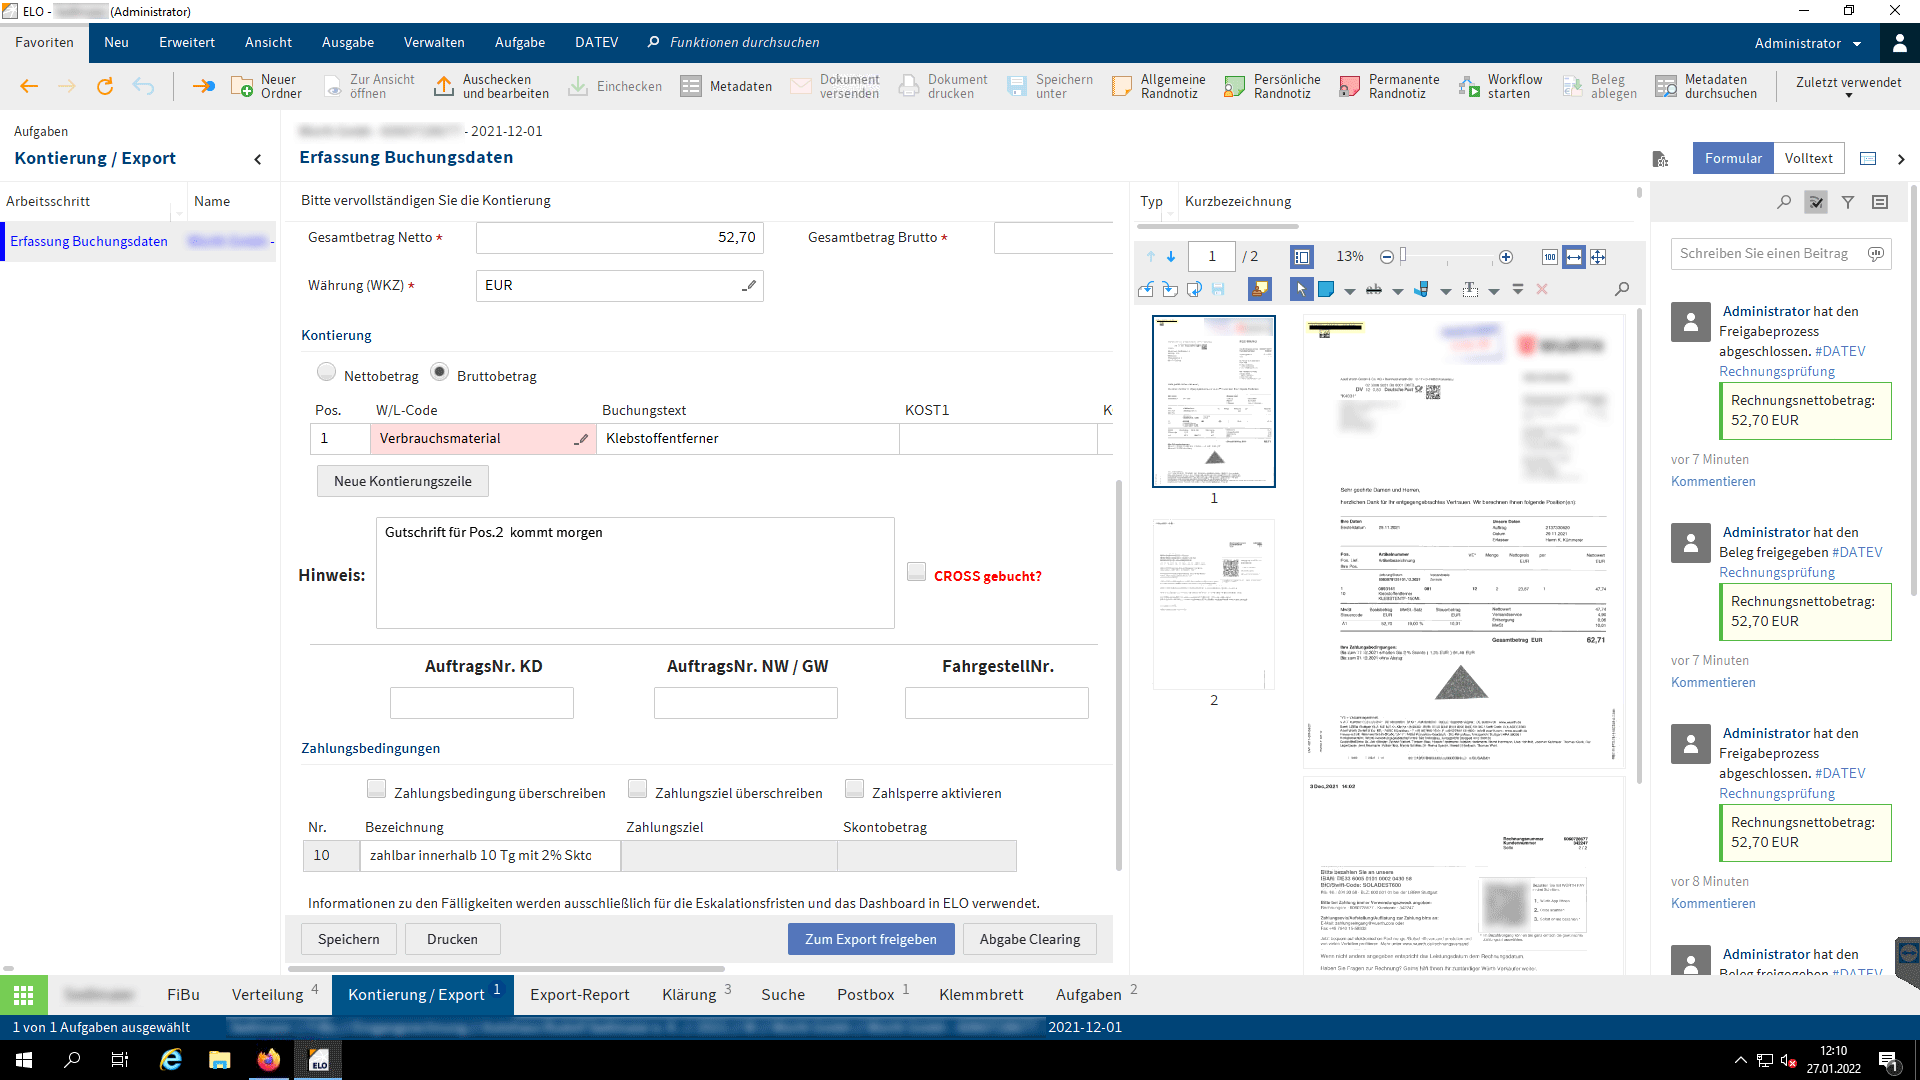Expand the highlighter tool dropdown arrow
This screenshot has width=1920, height=1080.
point(1446,291)
